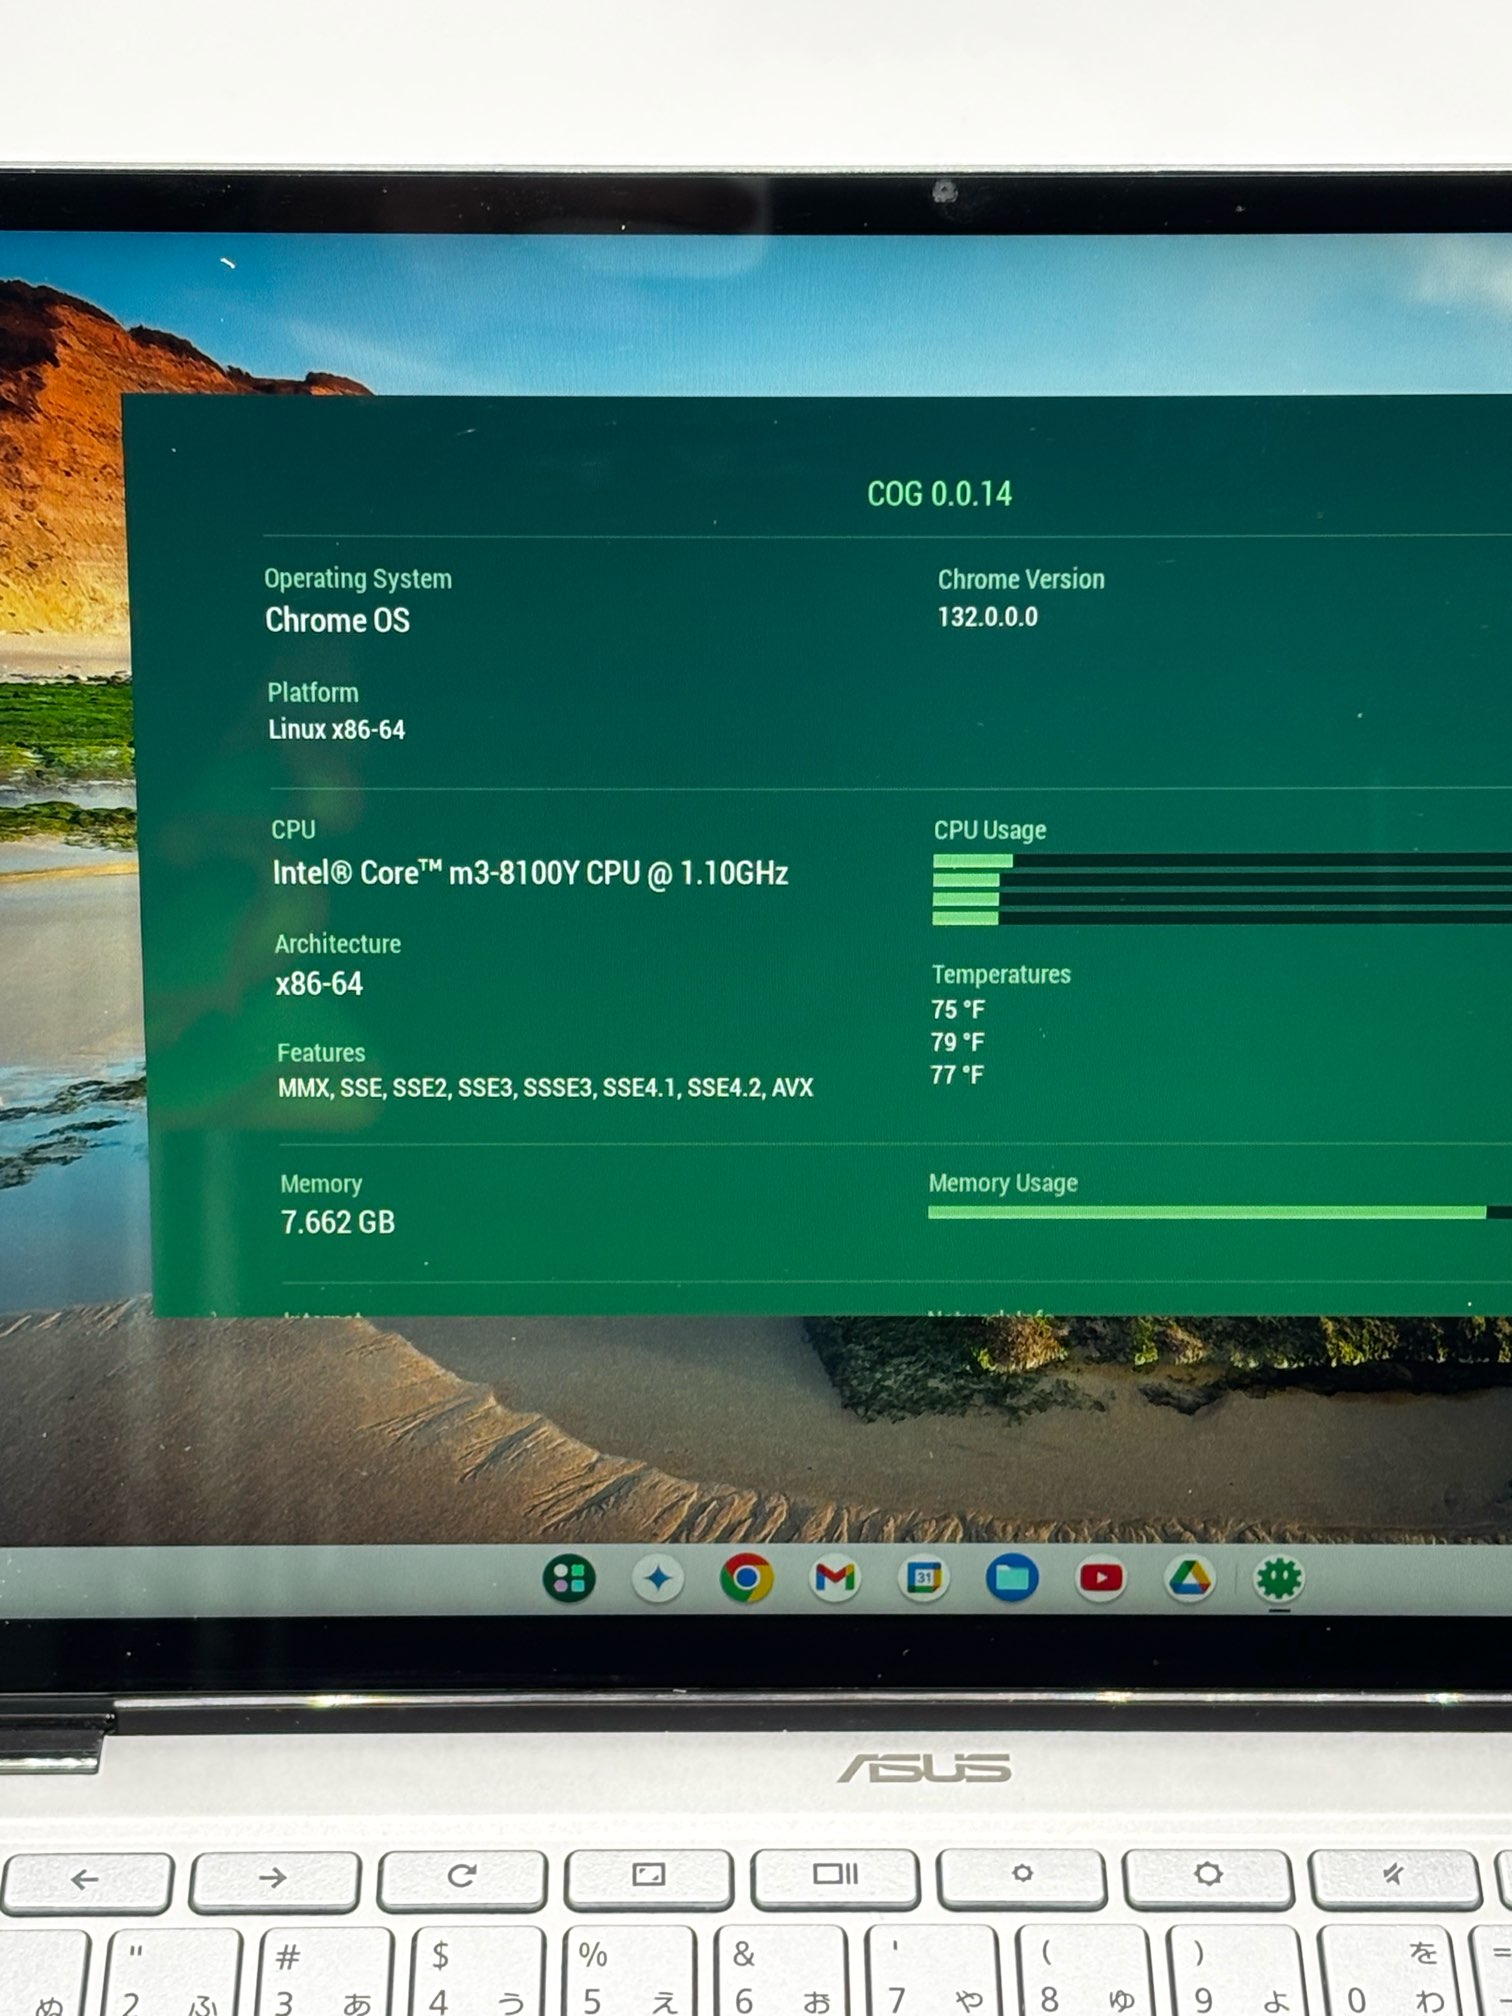The image size is (1512, 2016).
Task: Select the 7.662 GB memory value
Action: point(338,1222)
